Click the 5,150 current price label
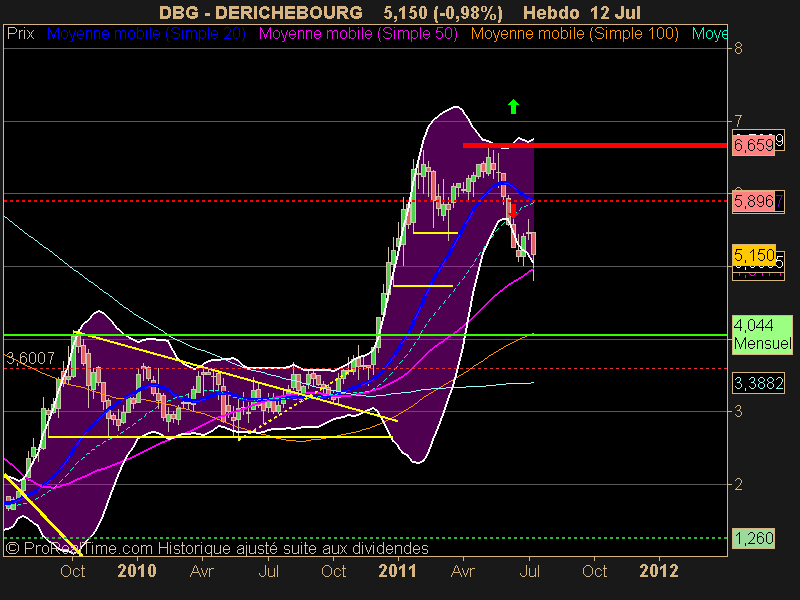 (754, 255)
